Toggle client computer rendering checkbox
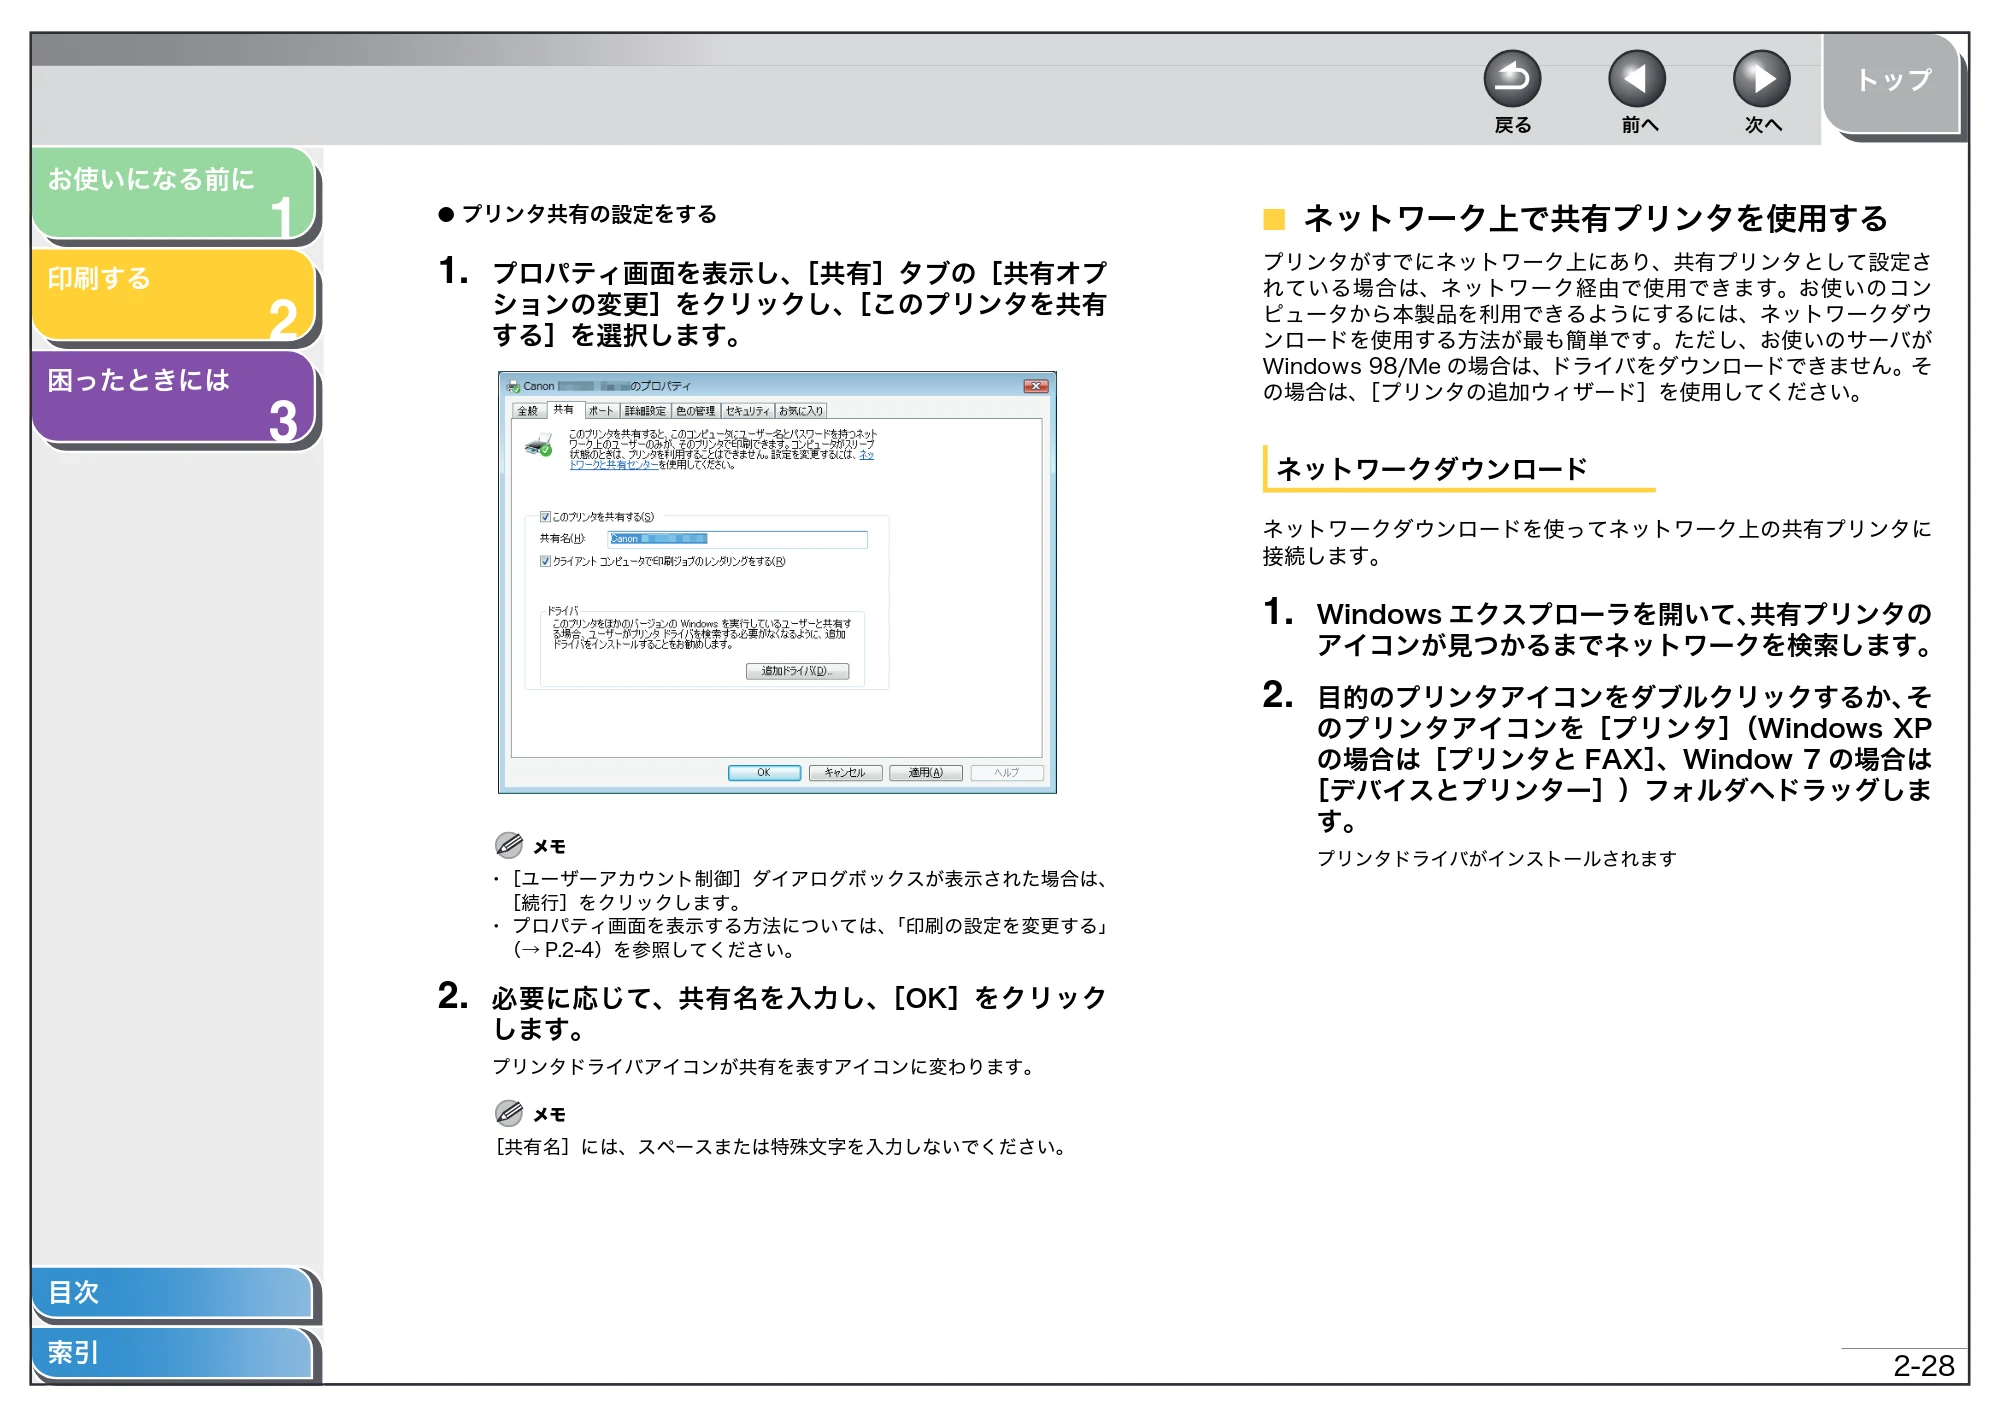 545,561
